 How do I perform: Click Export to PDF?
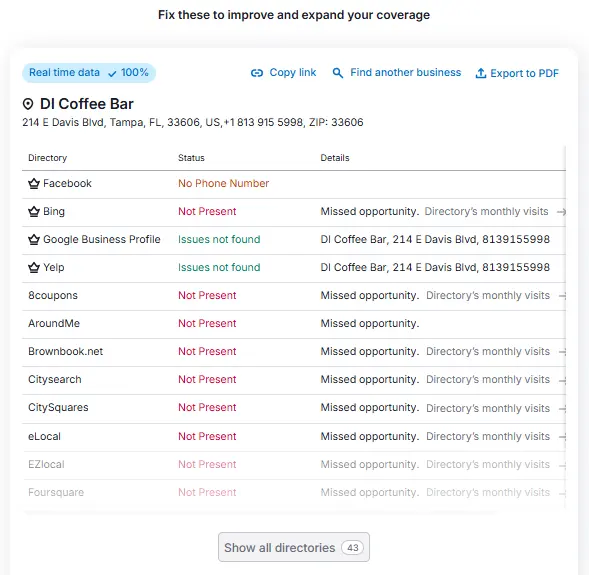click(x=517, y=73)
